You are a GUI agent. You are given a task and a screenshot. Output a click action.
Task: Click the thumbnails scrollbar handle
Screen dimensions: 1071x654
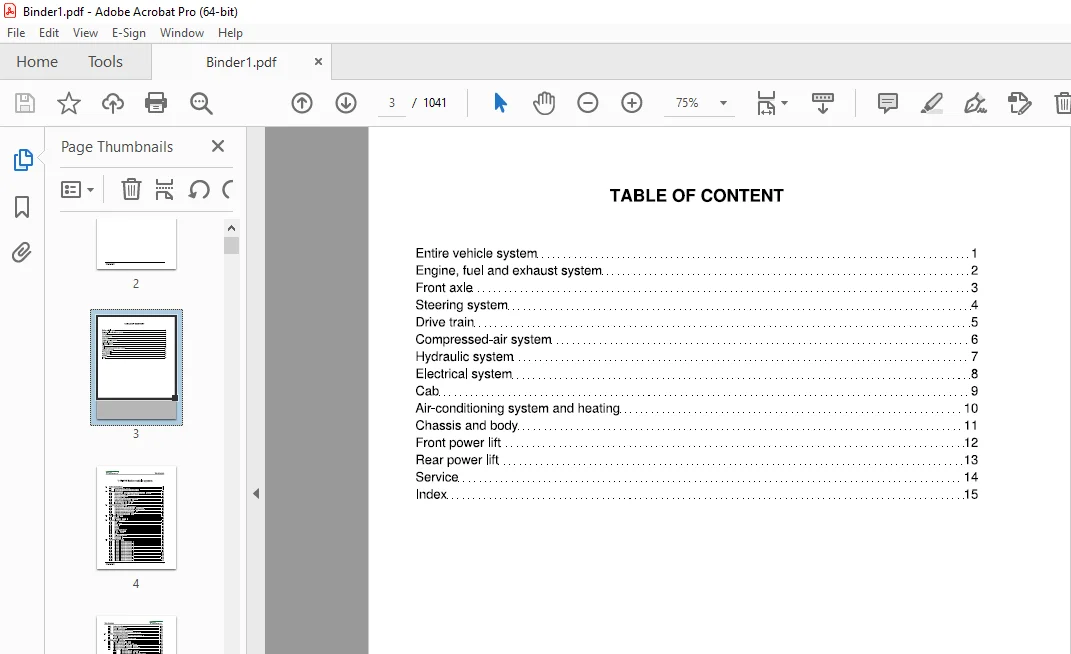click(231, 245)
